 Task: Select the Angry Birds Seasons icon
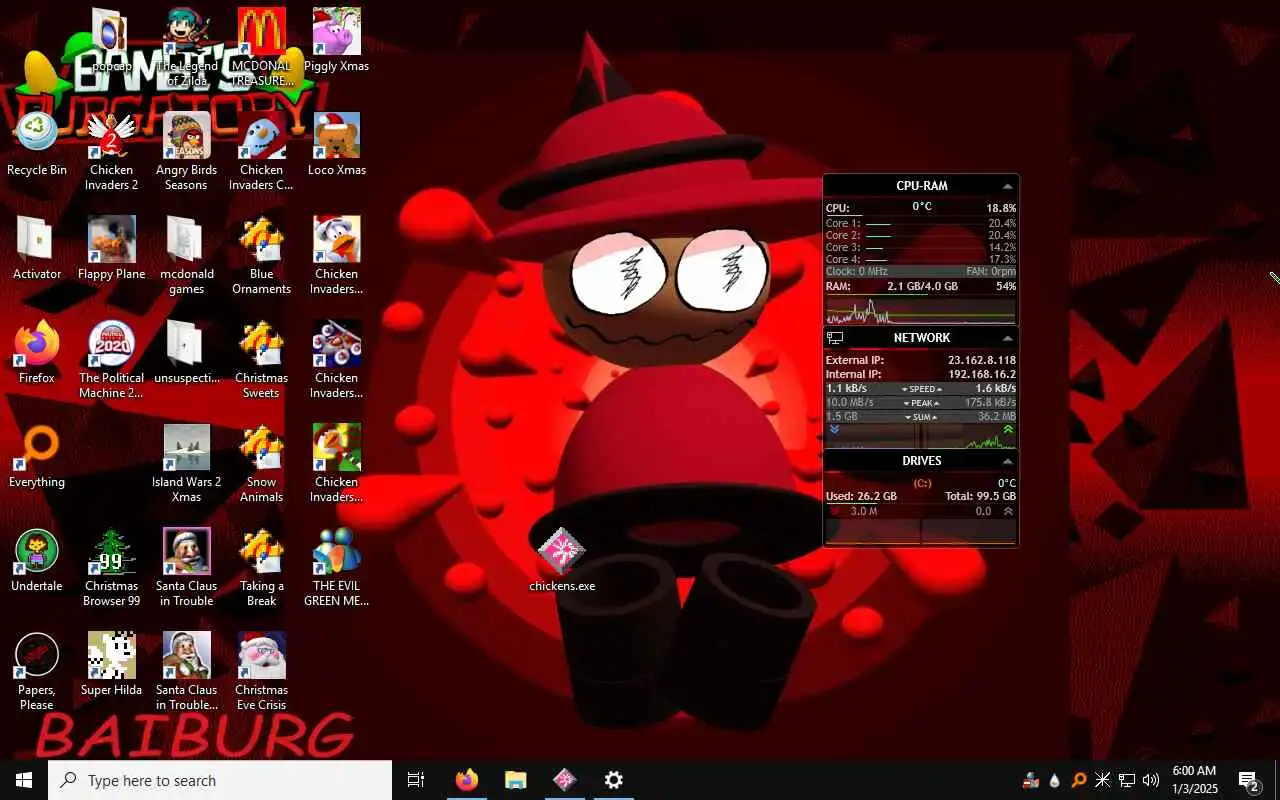tap(186, 151)
